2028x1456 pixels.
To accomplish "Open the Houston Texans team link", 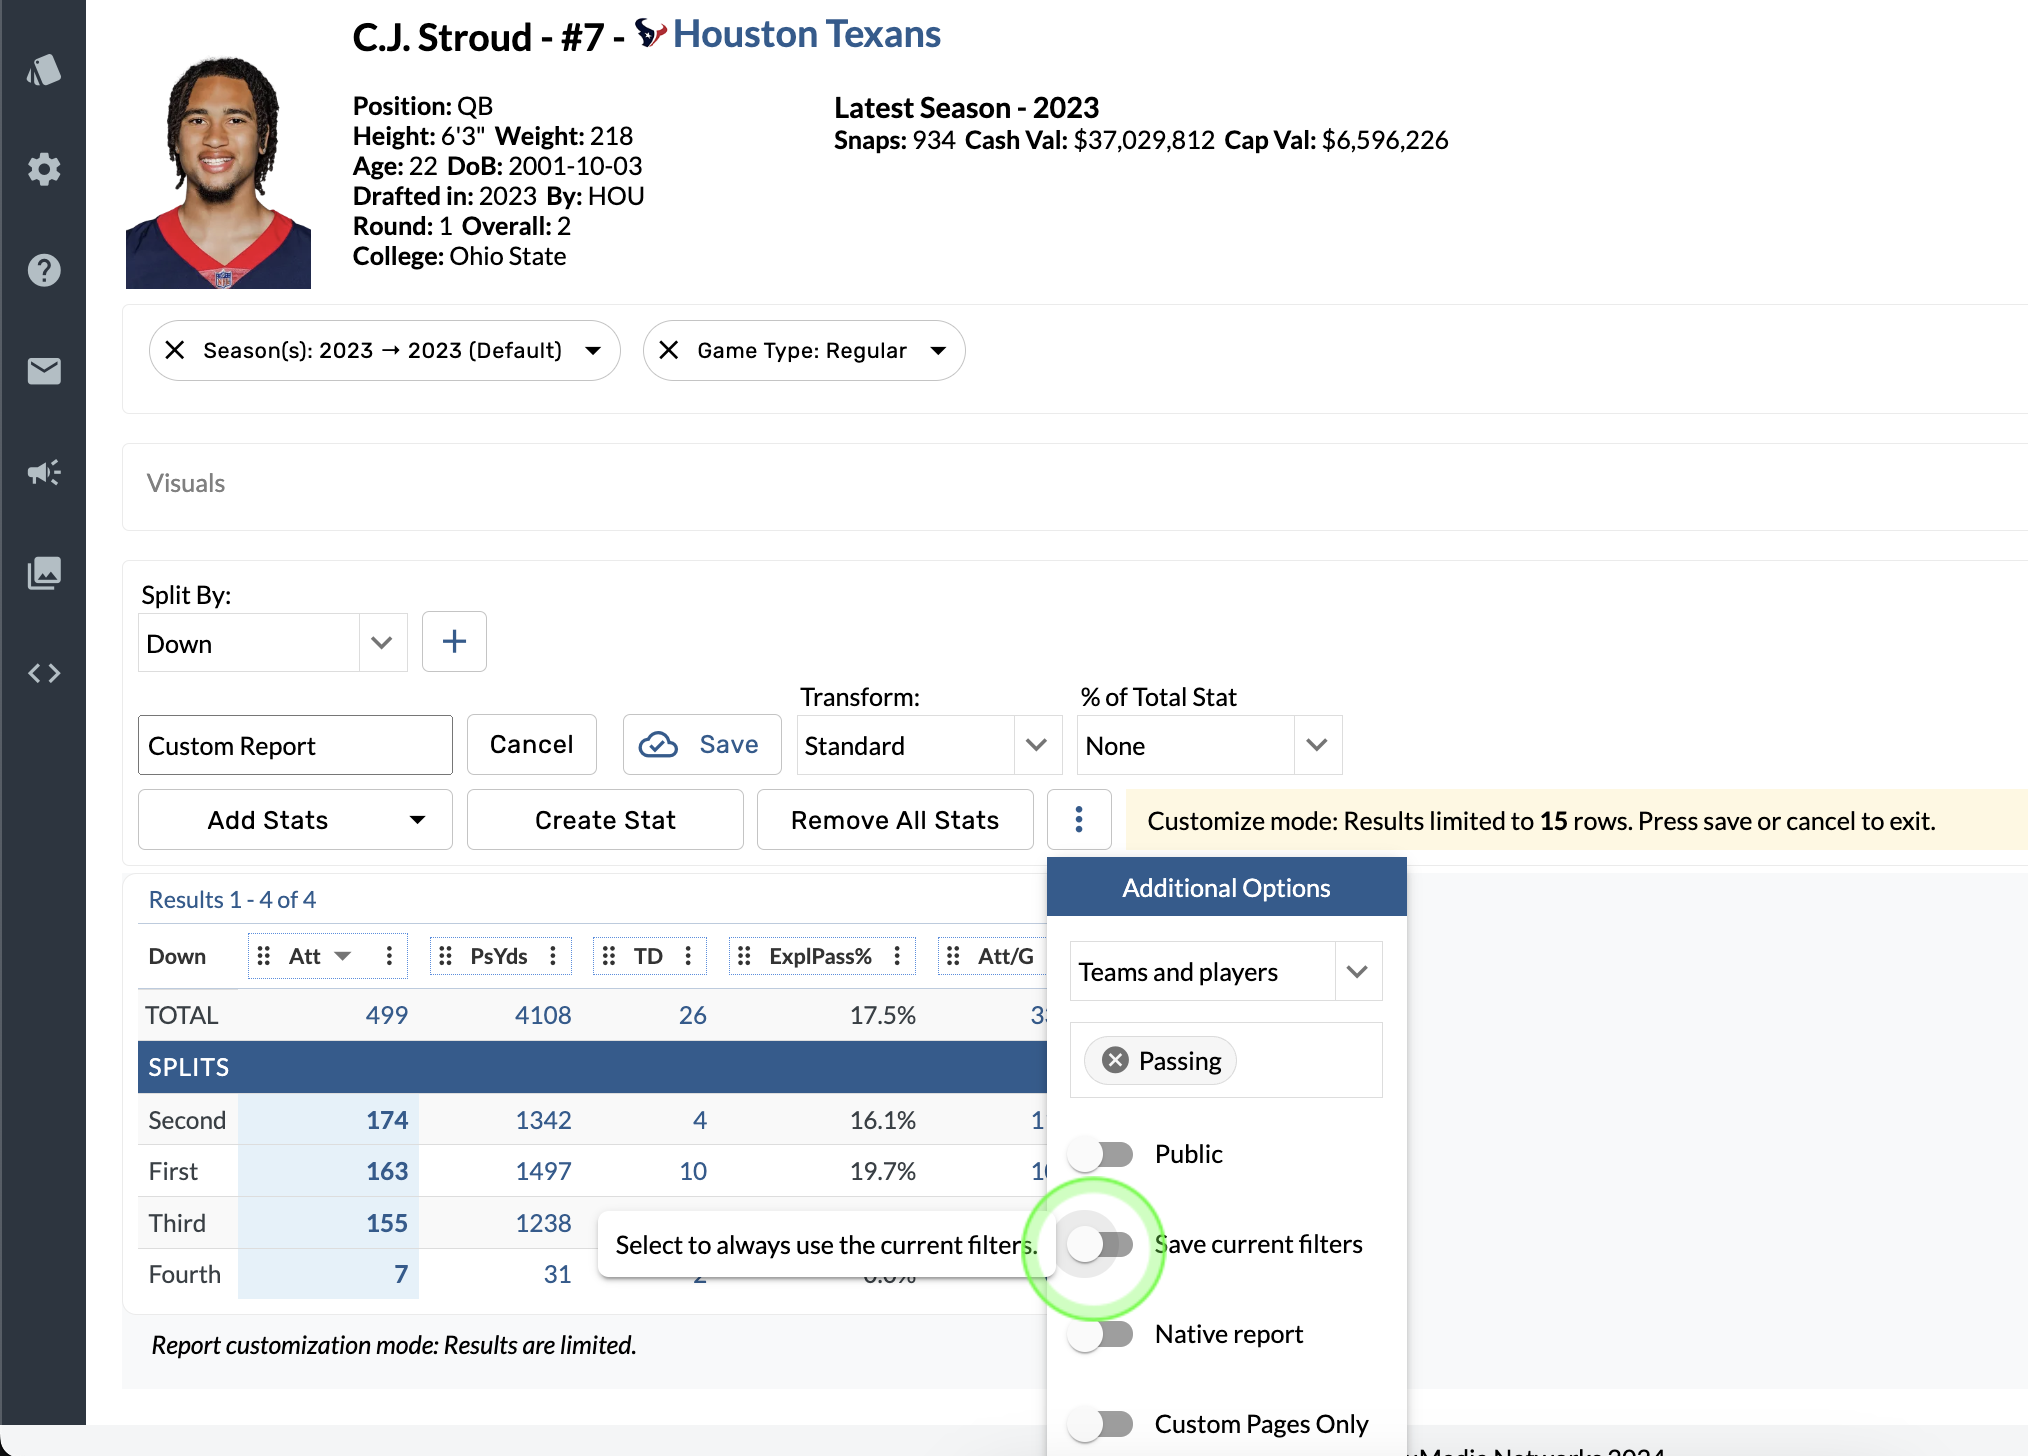I will (806, 35).
